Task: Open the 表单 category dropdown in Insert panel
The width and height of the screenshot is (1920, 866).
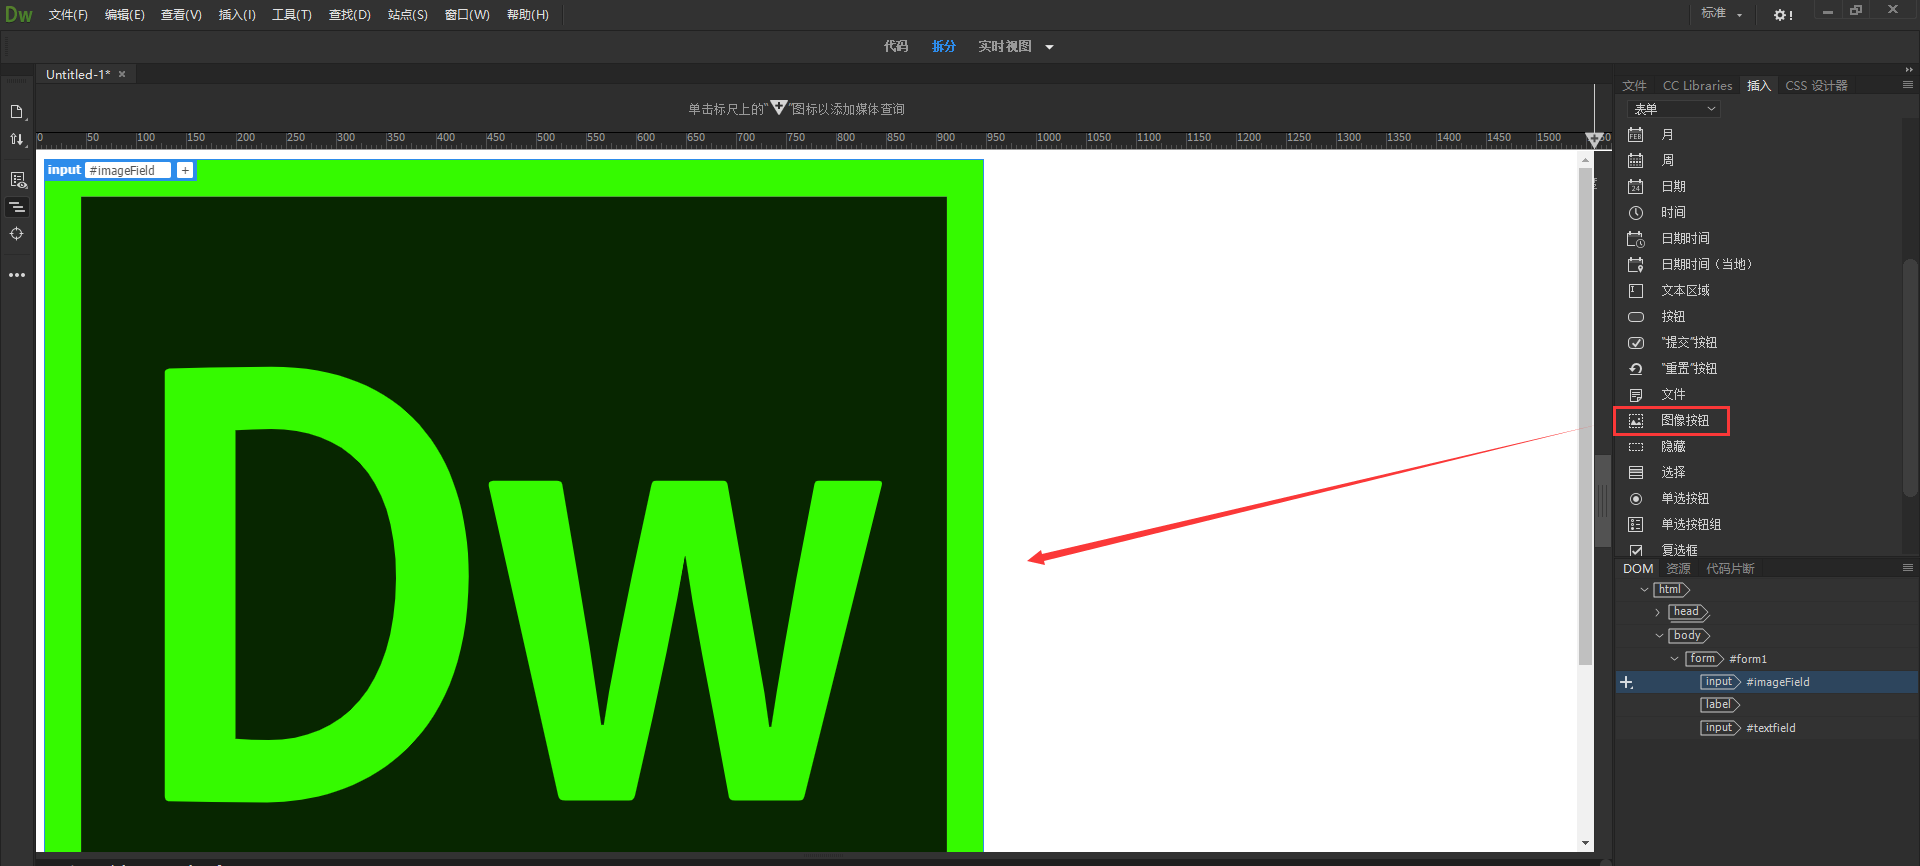Action: (1674, 109)
